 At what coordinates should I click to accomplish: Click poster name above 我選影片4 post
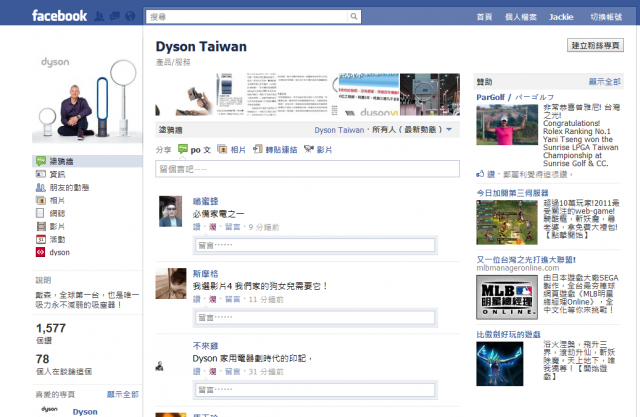[x=206, y=273]
